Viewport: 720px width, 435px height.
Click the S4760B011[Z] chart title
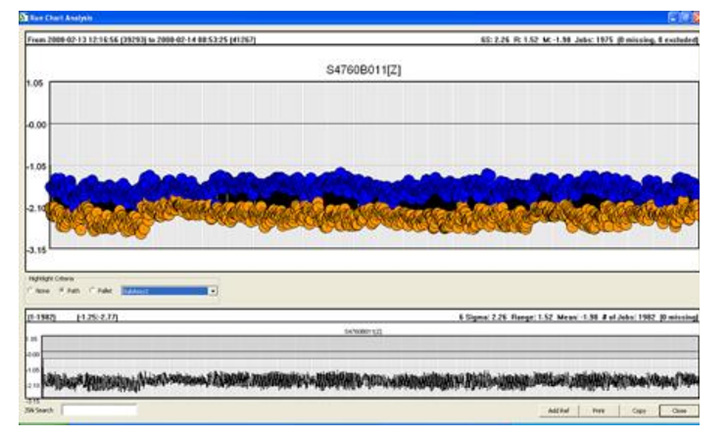(357, 71)
